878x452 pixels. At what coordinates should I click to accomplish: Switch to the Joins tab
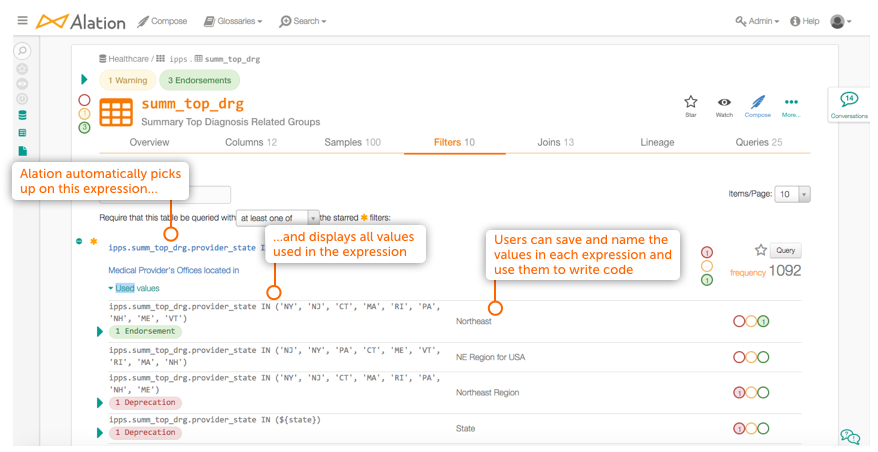pos(555,142)
